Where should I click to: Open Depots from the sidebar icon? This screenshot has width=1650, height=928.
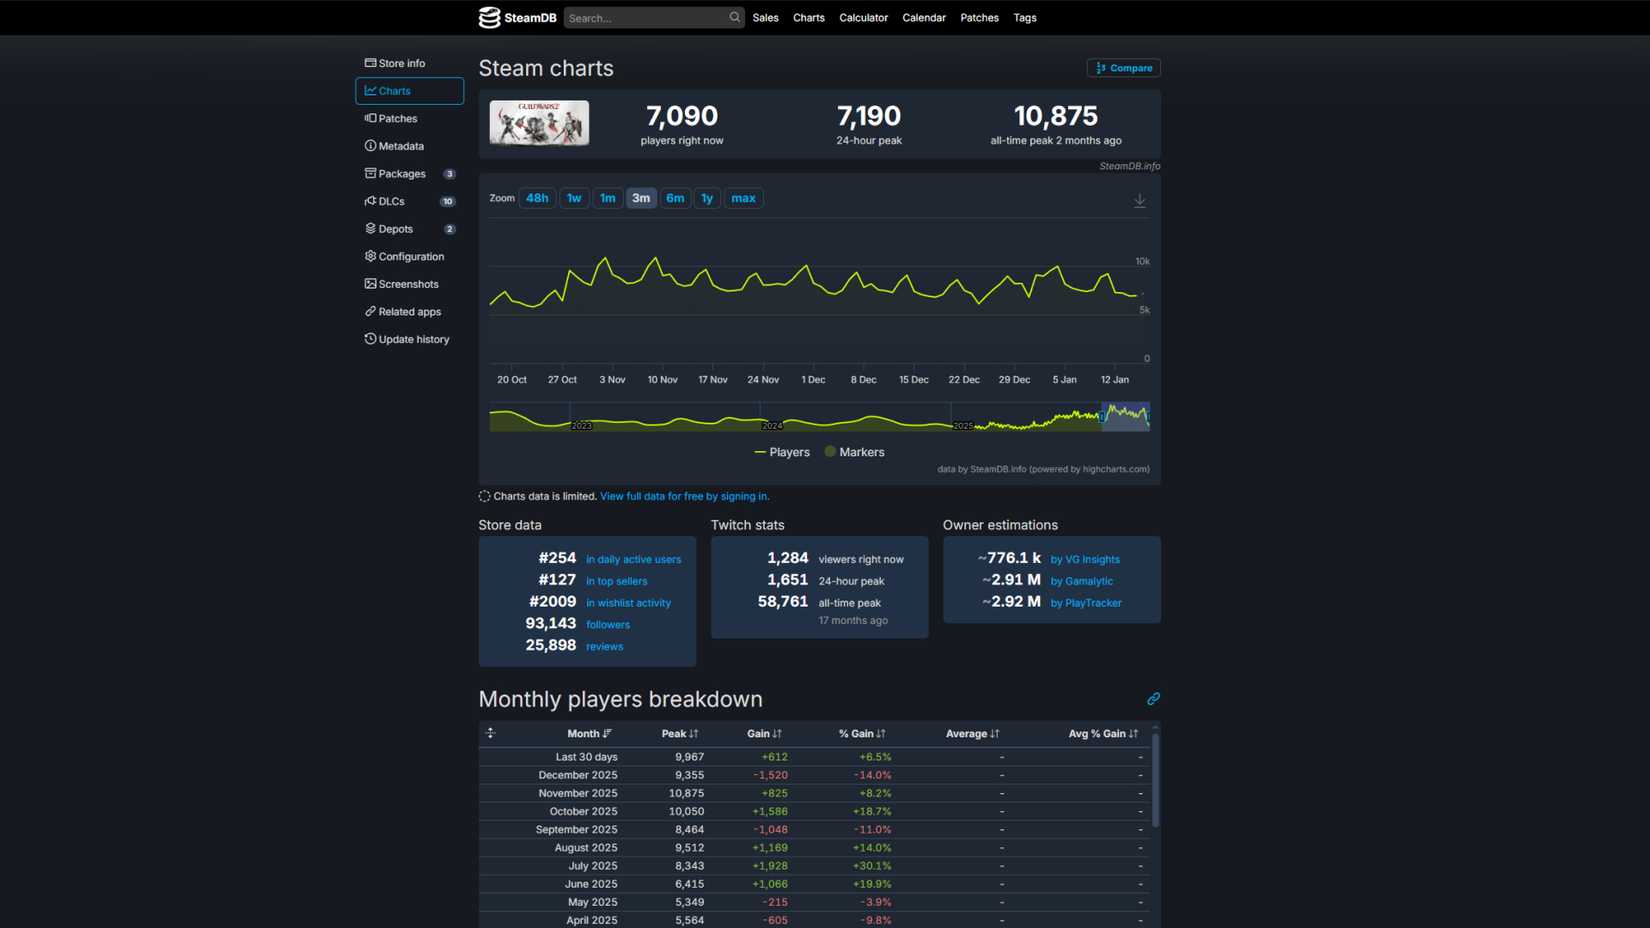pos(370,228)
